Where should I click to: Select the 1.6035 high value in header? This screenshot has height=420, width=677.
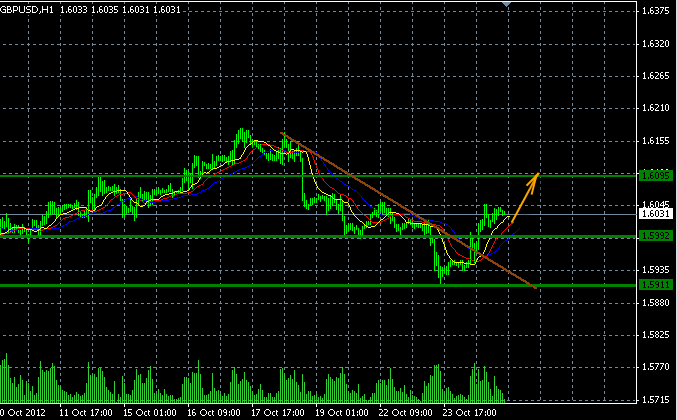click(104, 9)
